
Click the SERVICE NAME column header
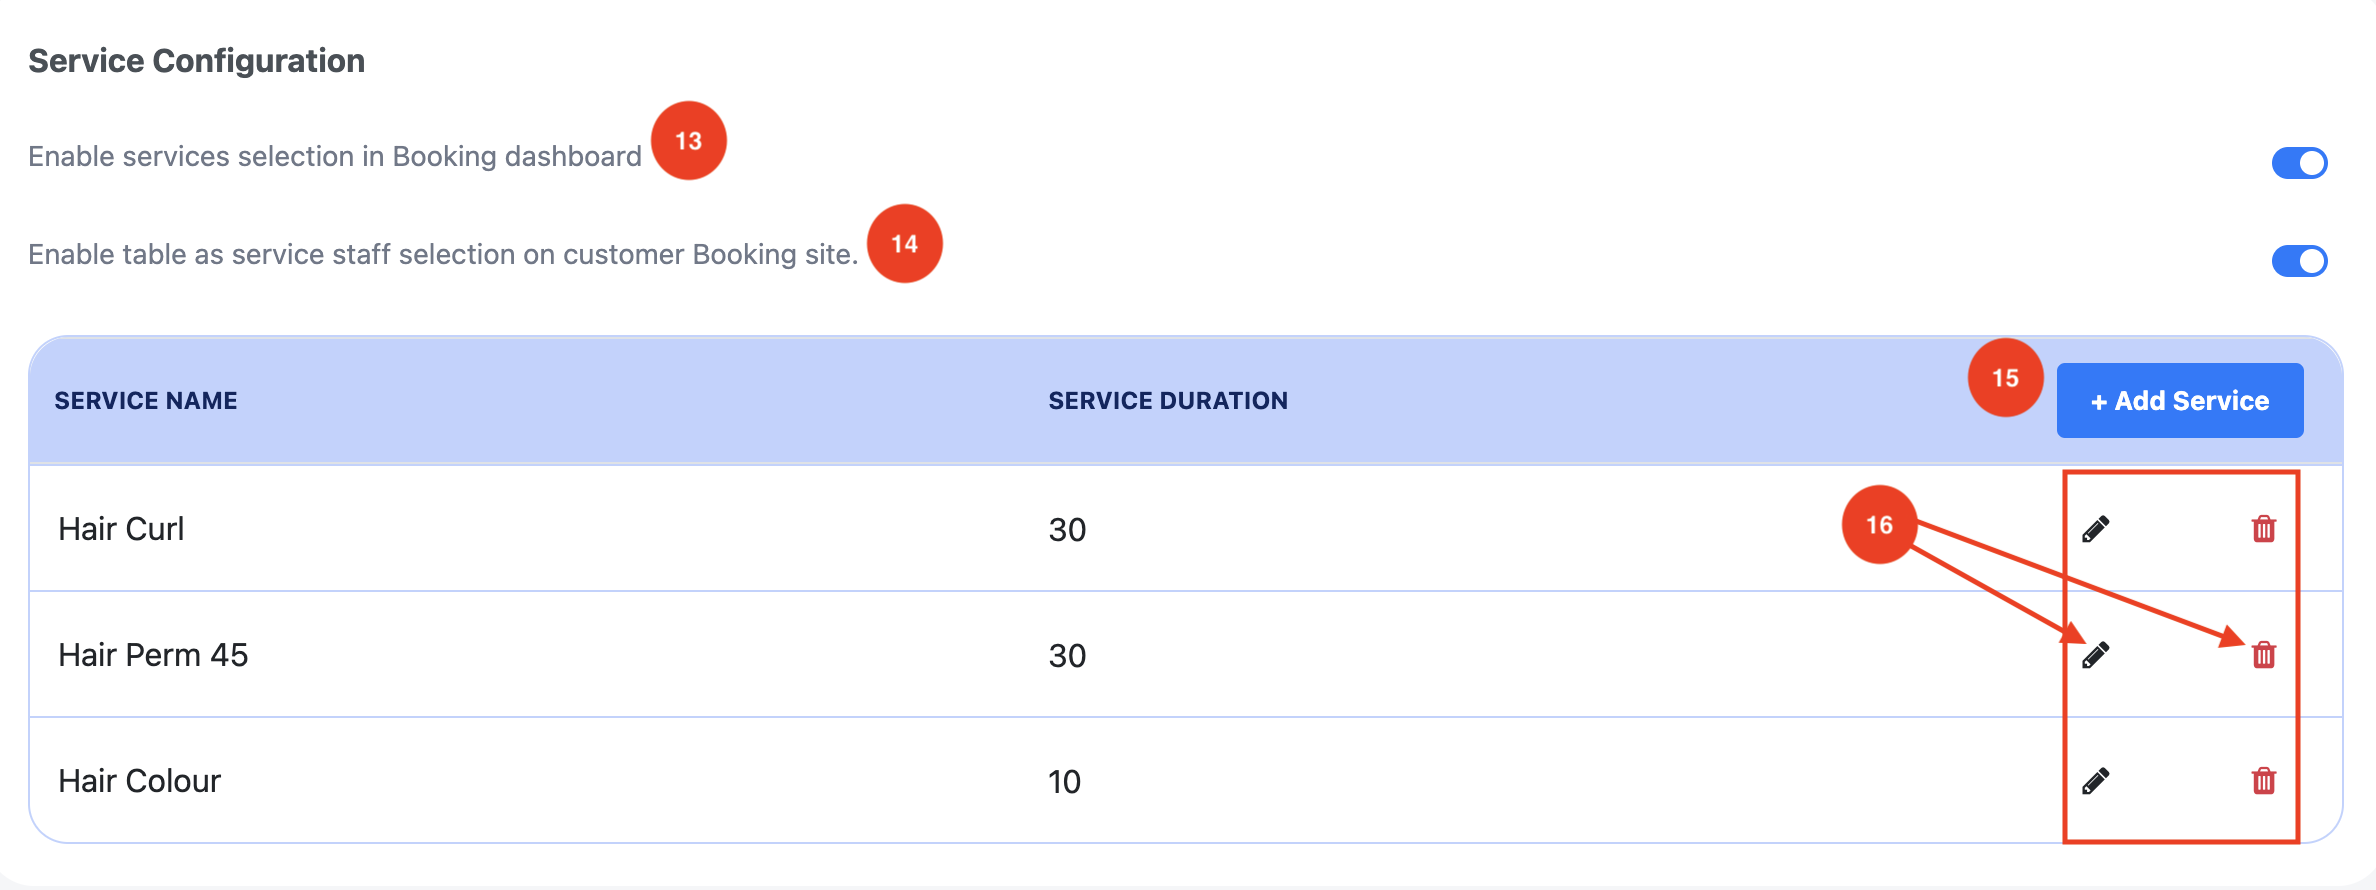146,401
